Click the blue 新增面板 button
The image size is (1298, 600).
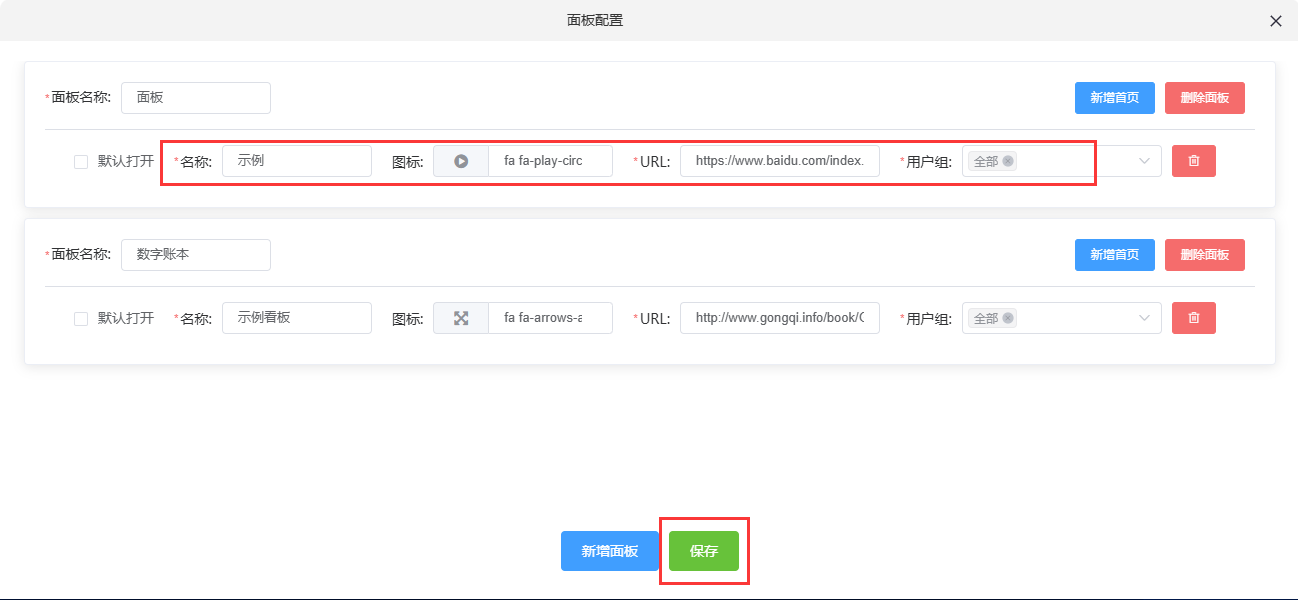pyautogui.click(x=609, y=551)
